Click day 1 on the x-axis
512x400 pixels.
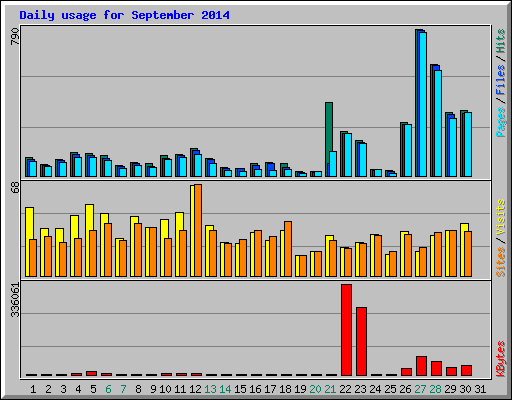33,389
